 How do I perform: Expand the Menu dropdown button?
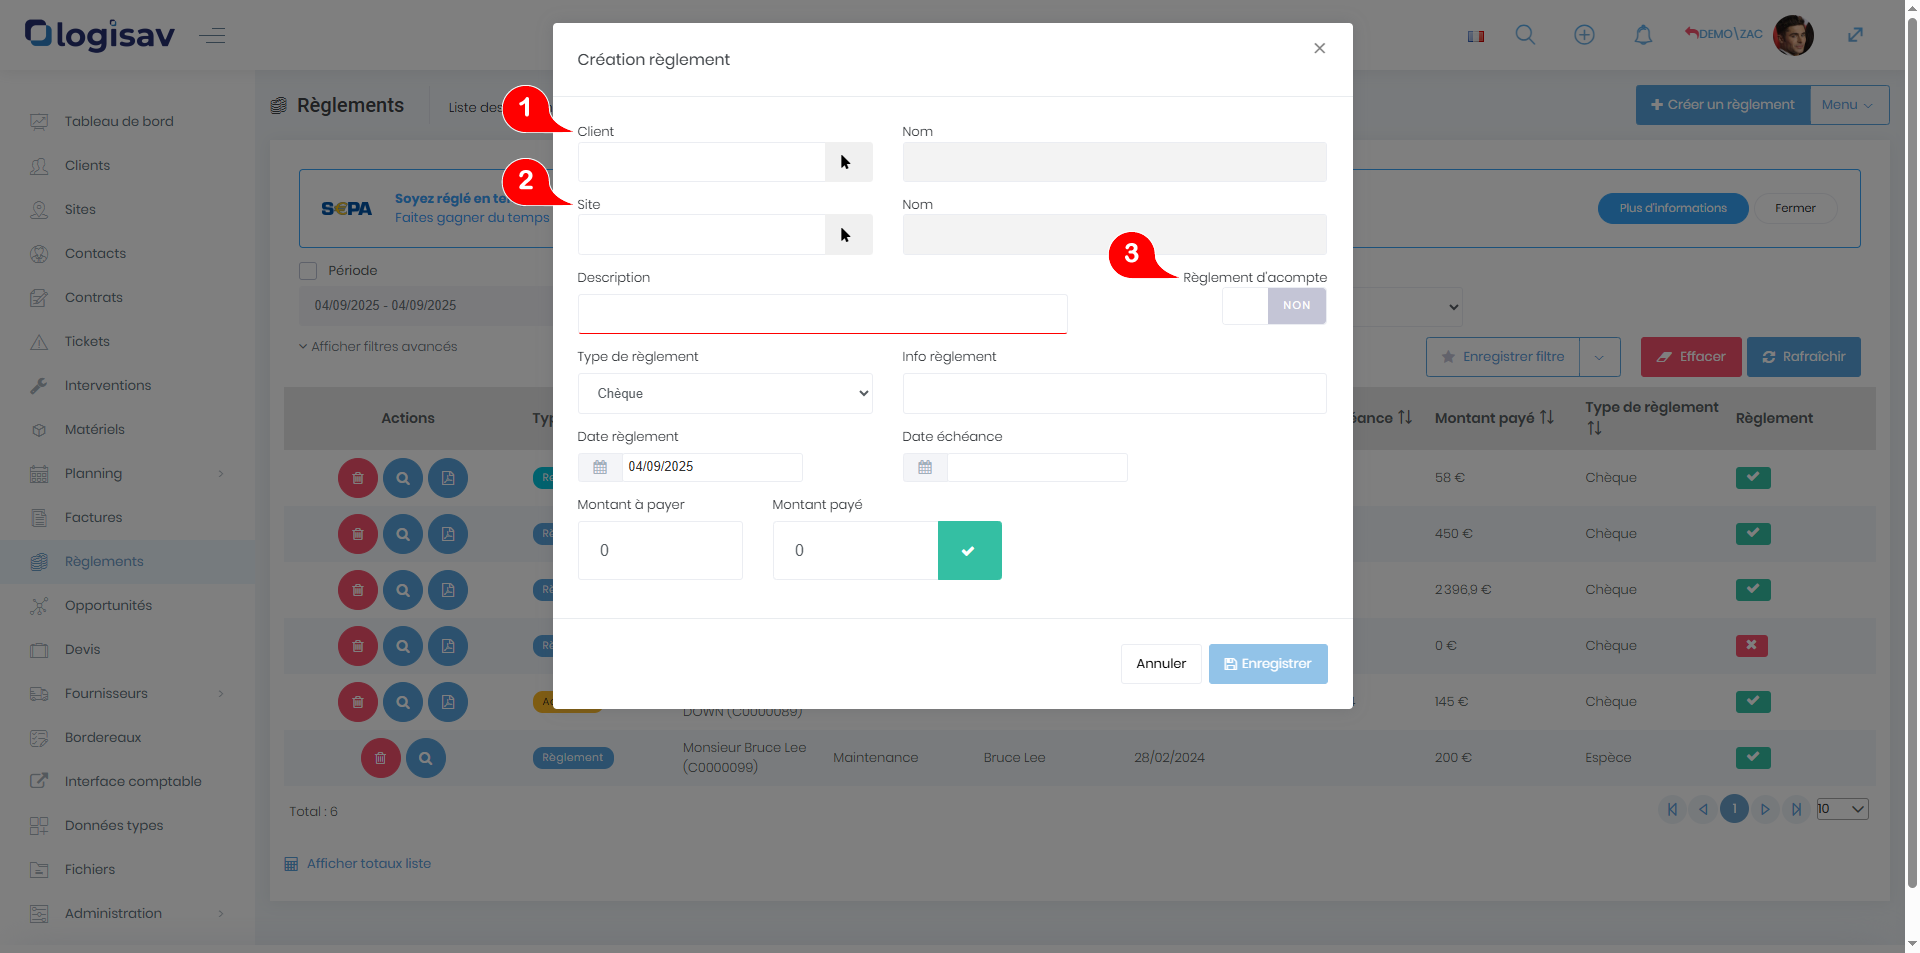point(1848,105)
